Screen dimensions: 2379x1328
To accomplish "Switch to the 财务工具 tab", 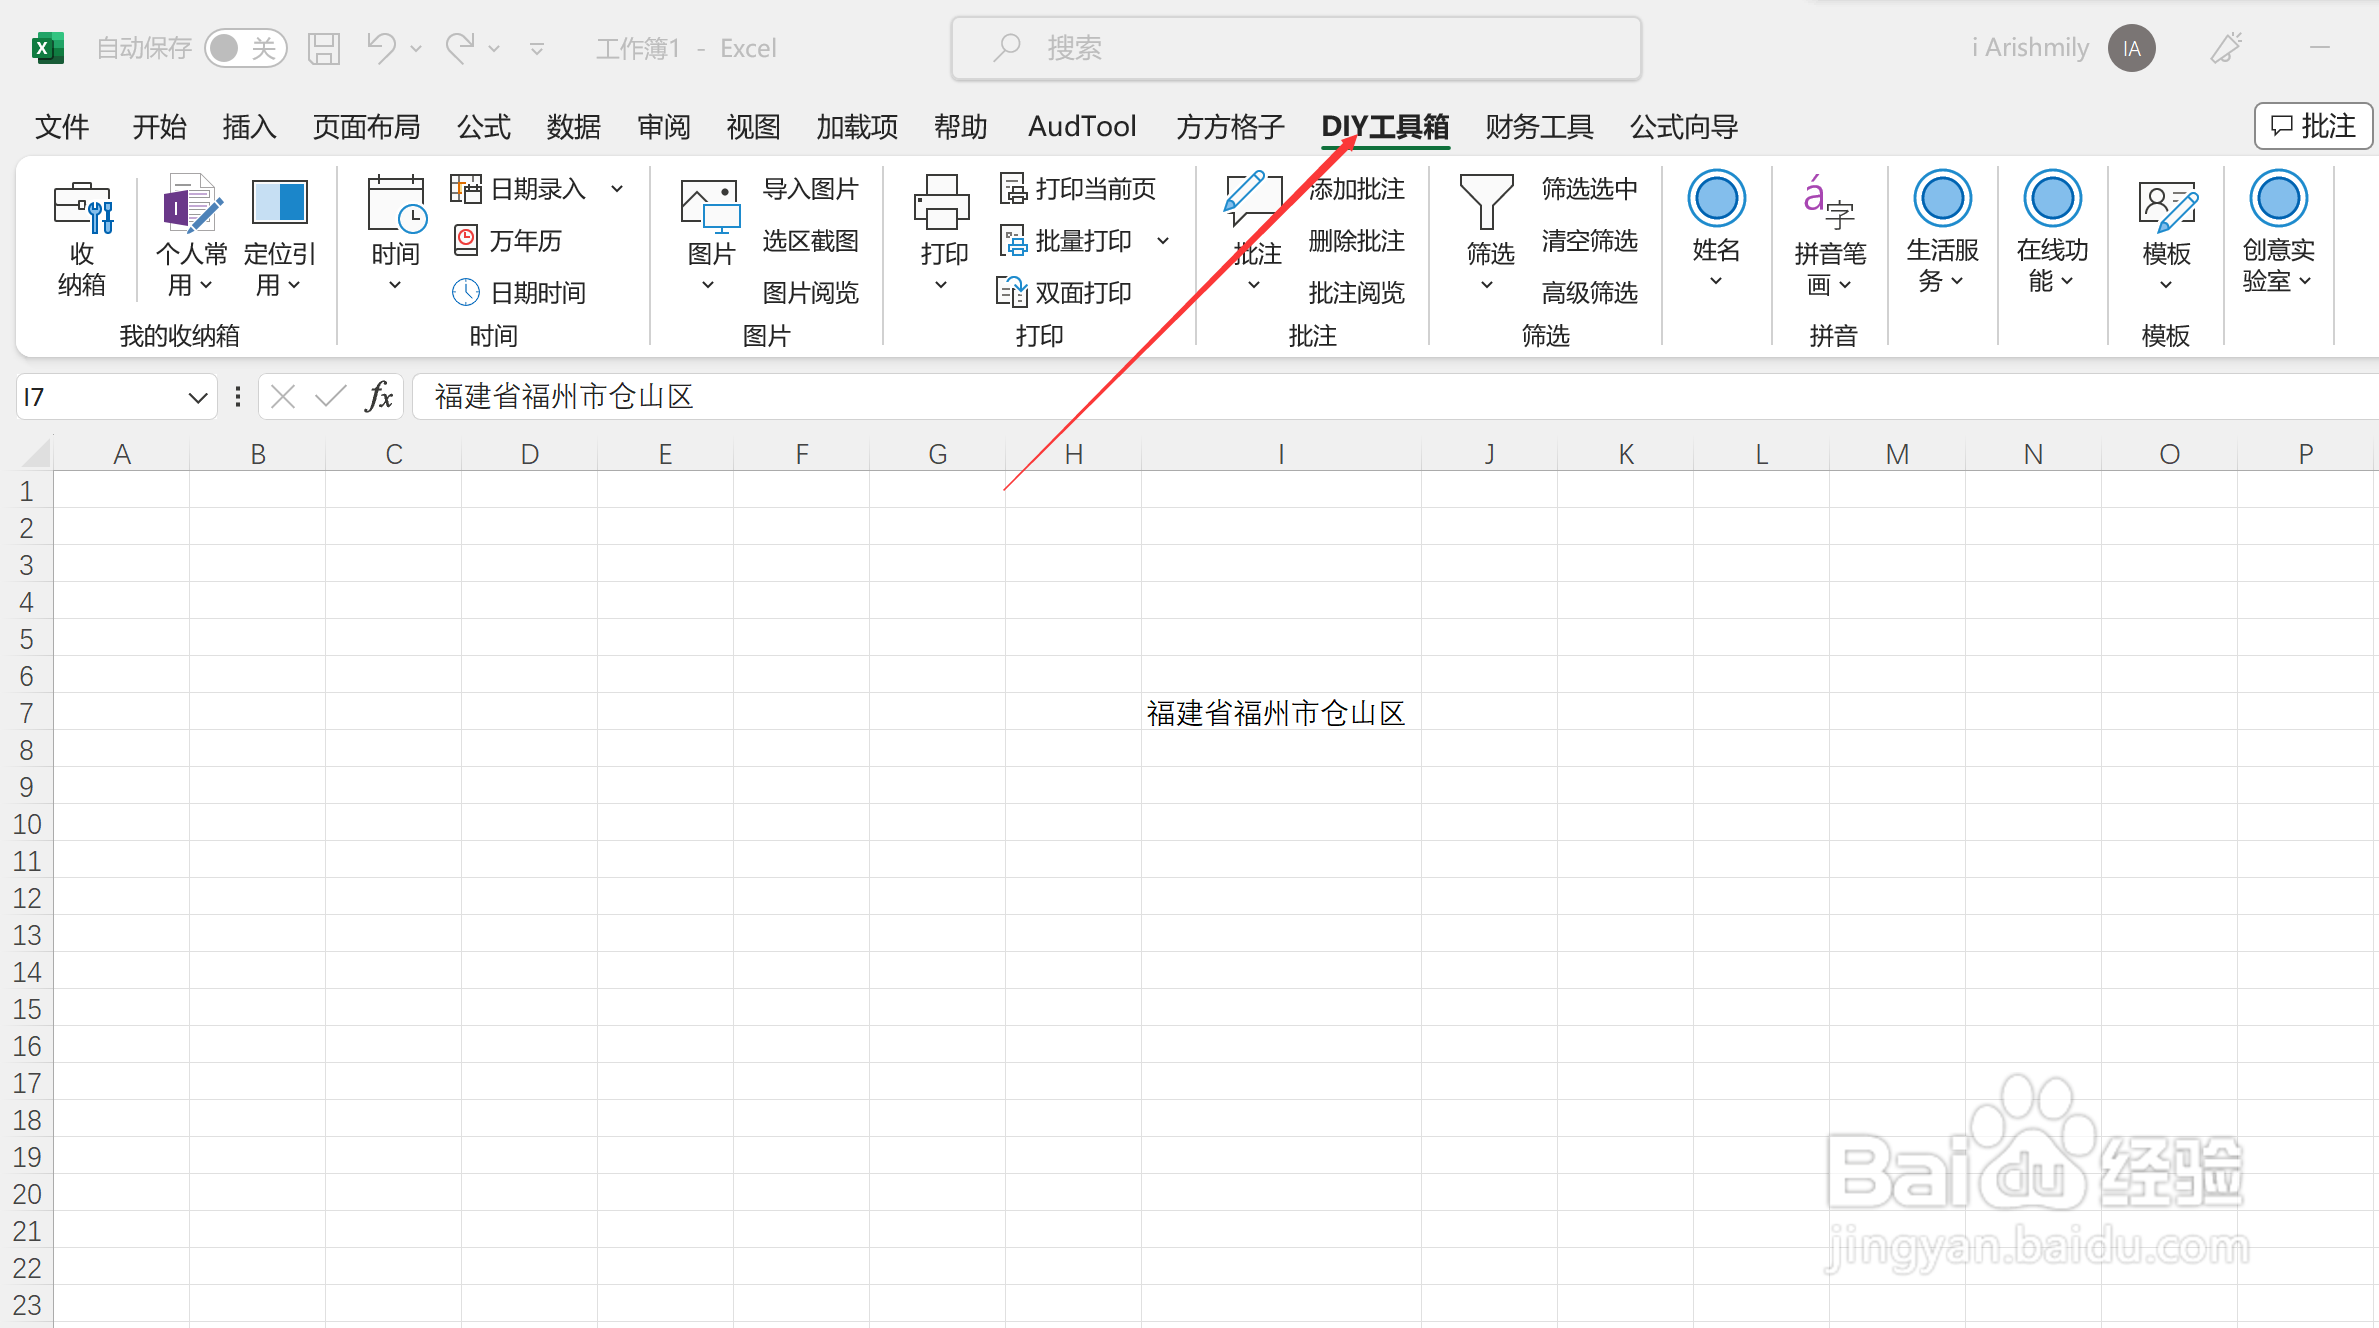I will click(x=1539, y=127).
